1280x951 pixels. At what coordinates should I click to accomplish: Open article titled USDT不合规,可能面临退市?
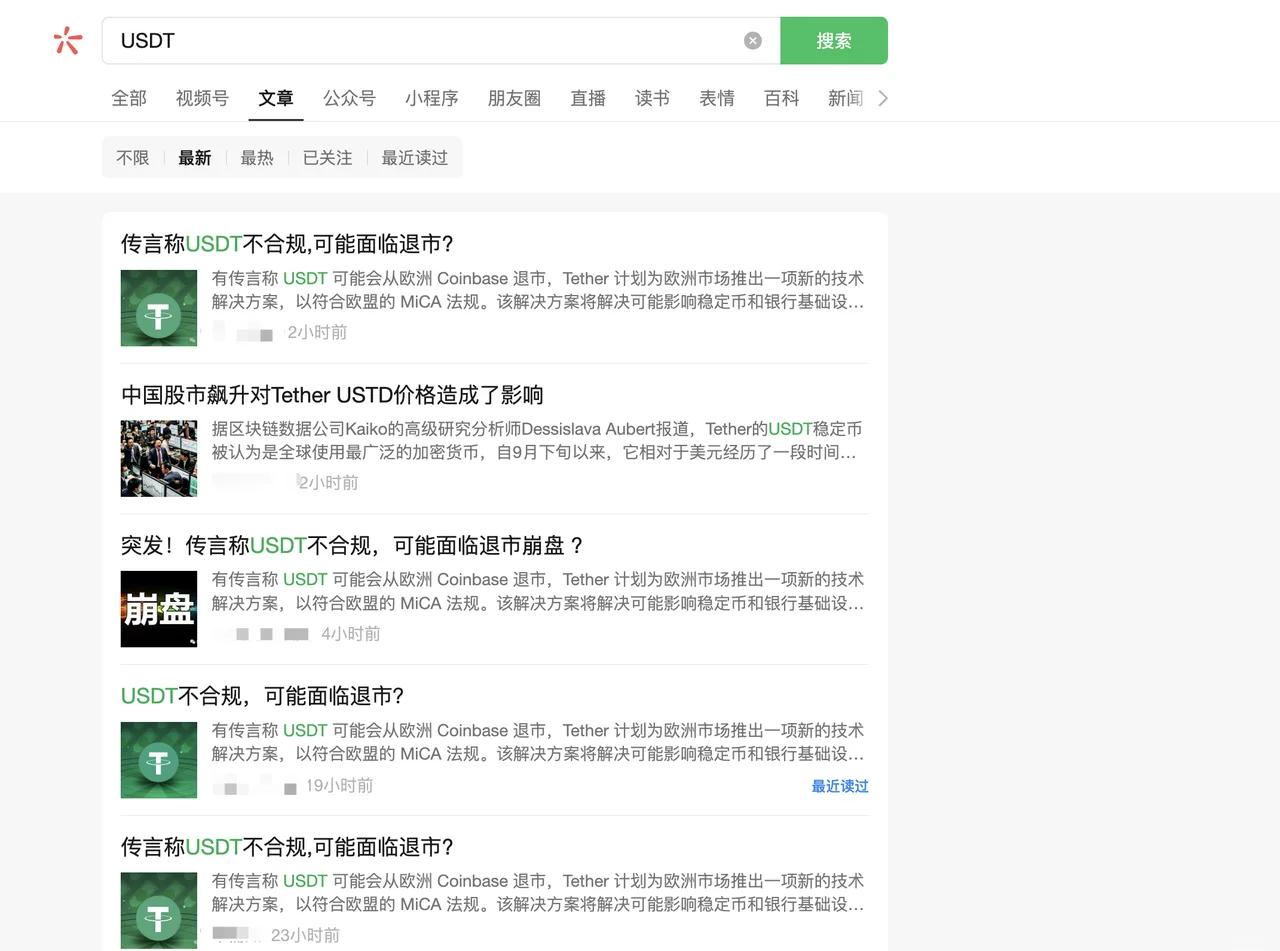click(x=262, y=696)
